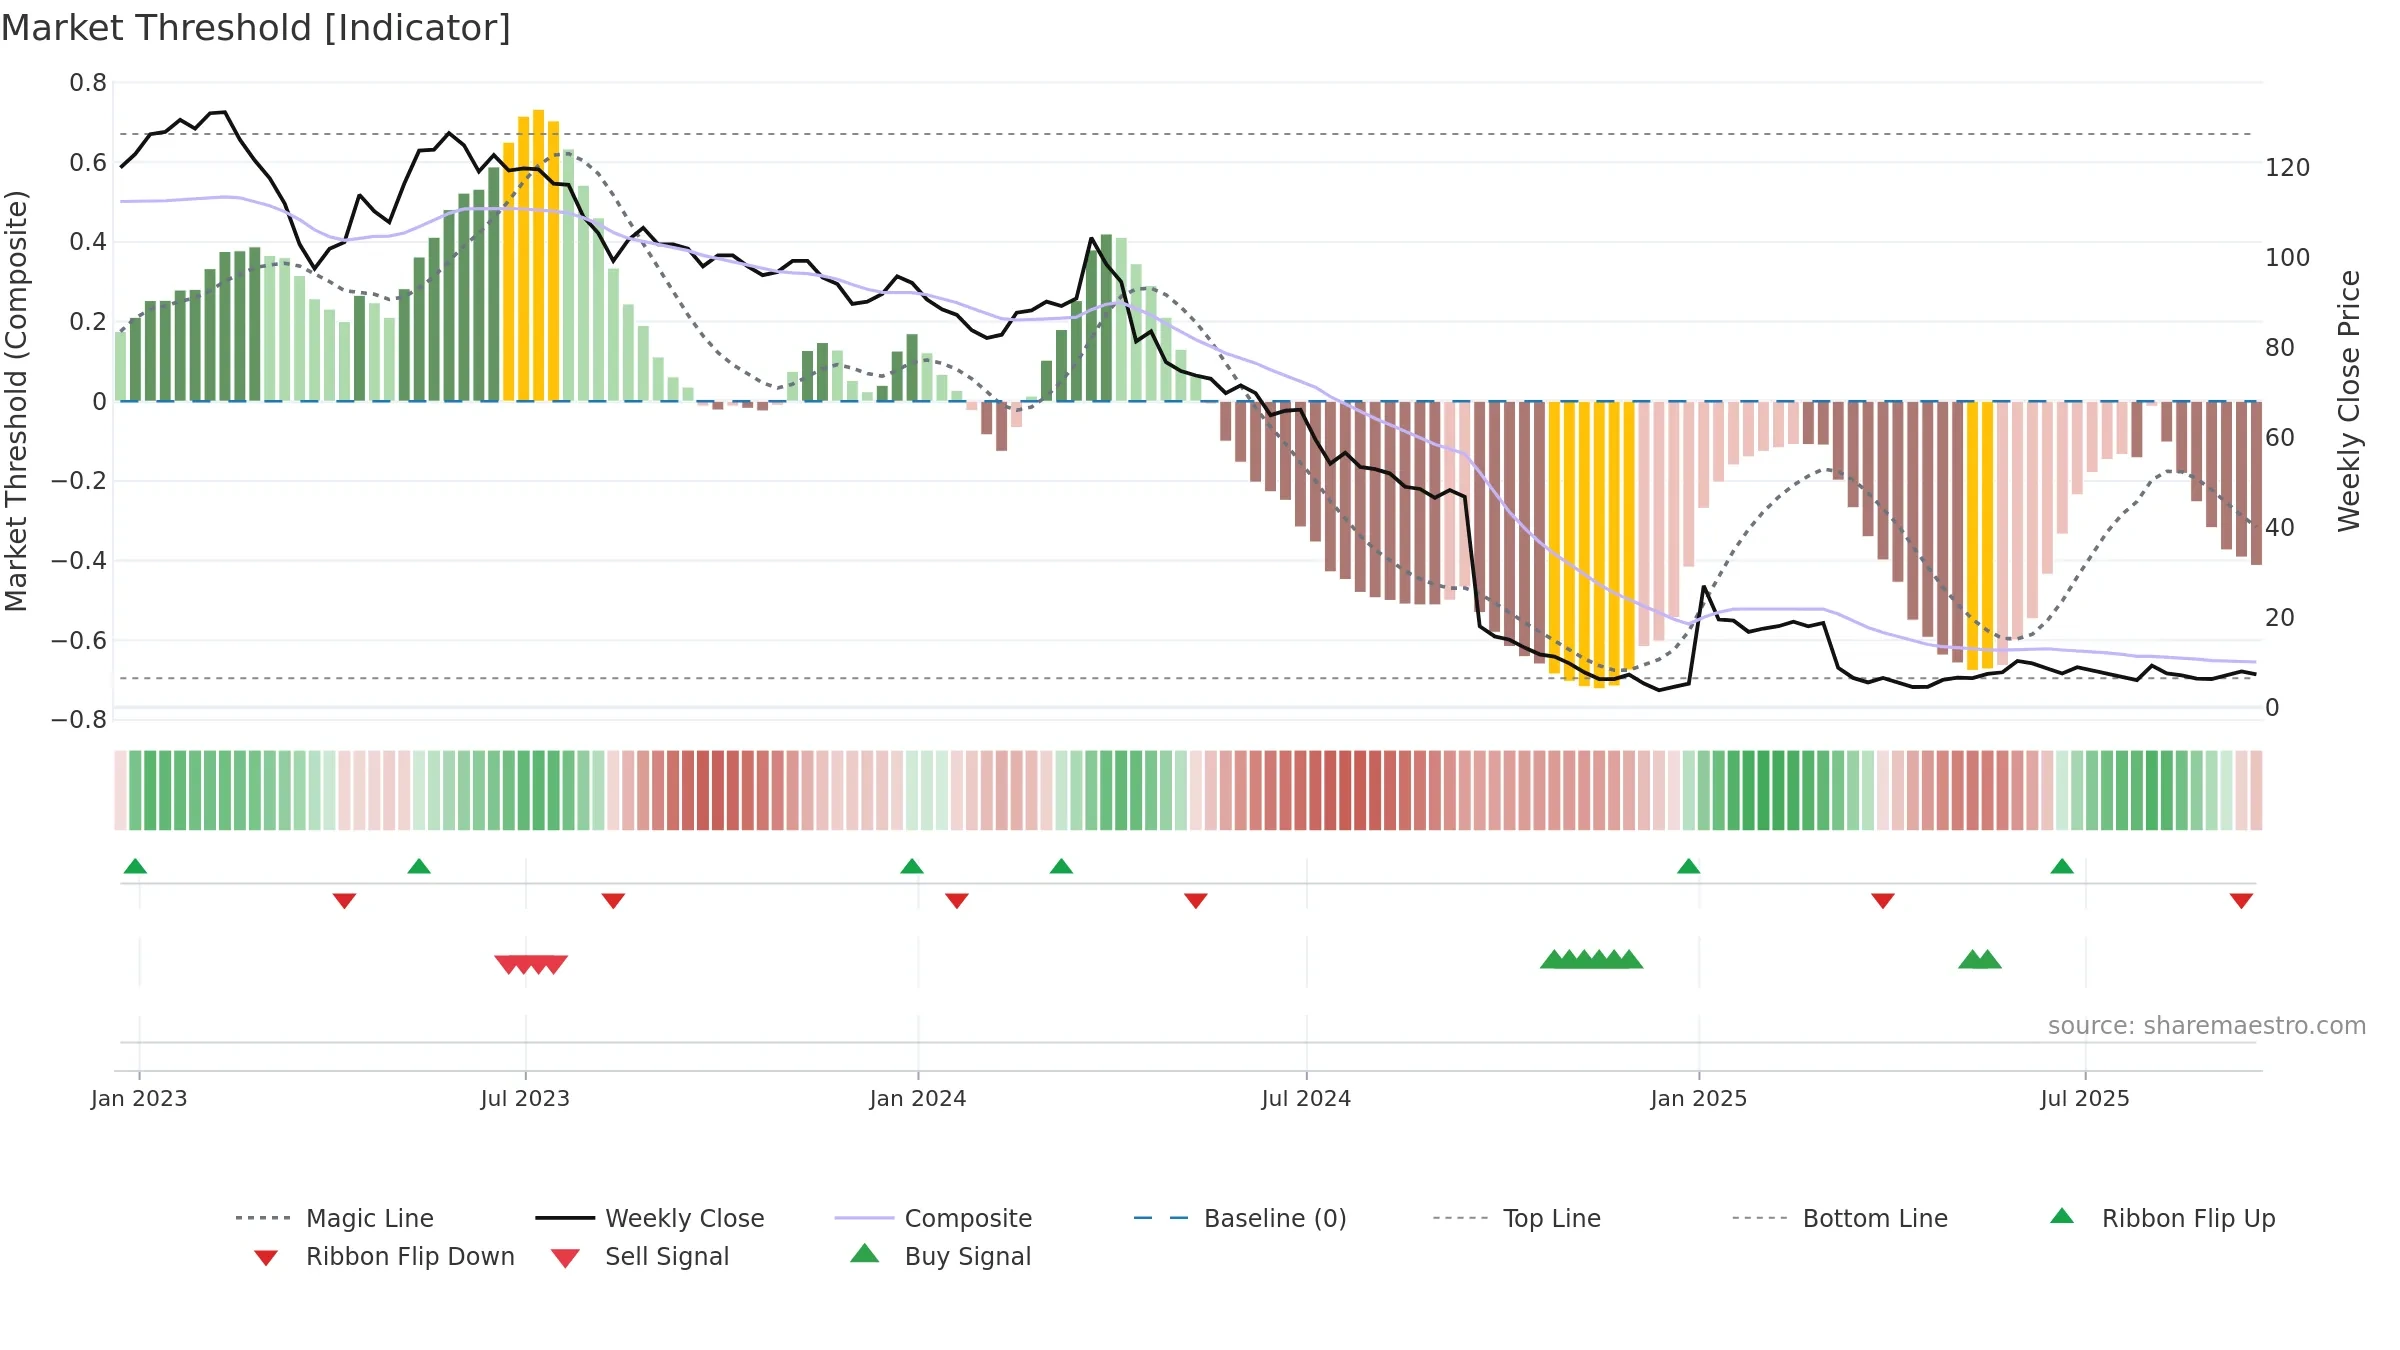2400x1350 pixels.
Task: Click the 100 tick on right axis
Action: point(2287,258)
